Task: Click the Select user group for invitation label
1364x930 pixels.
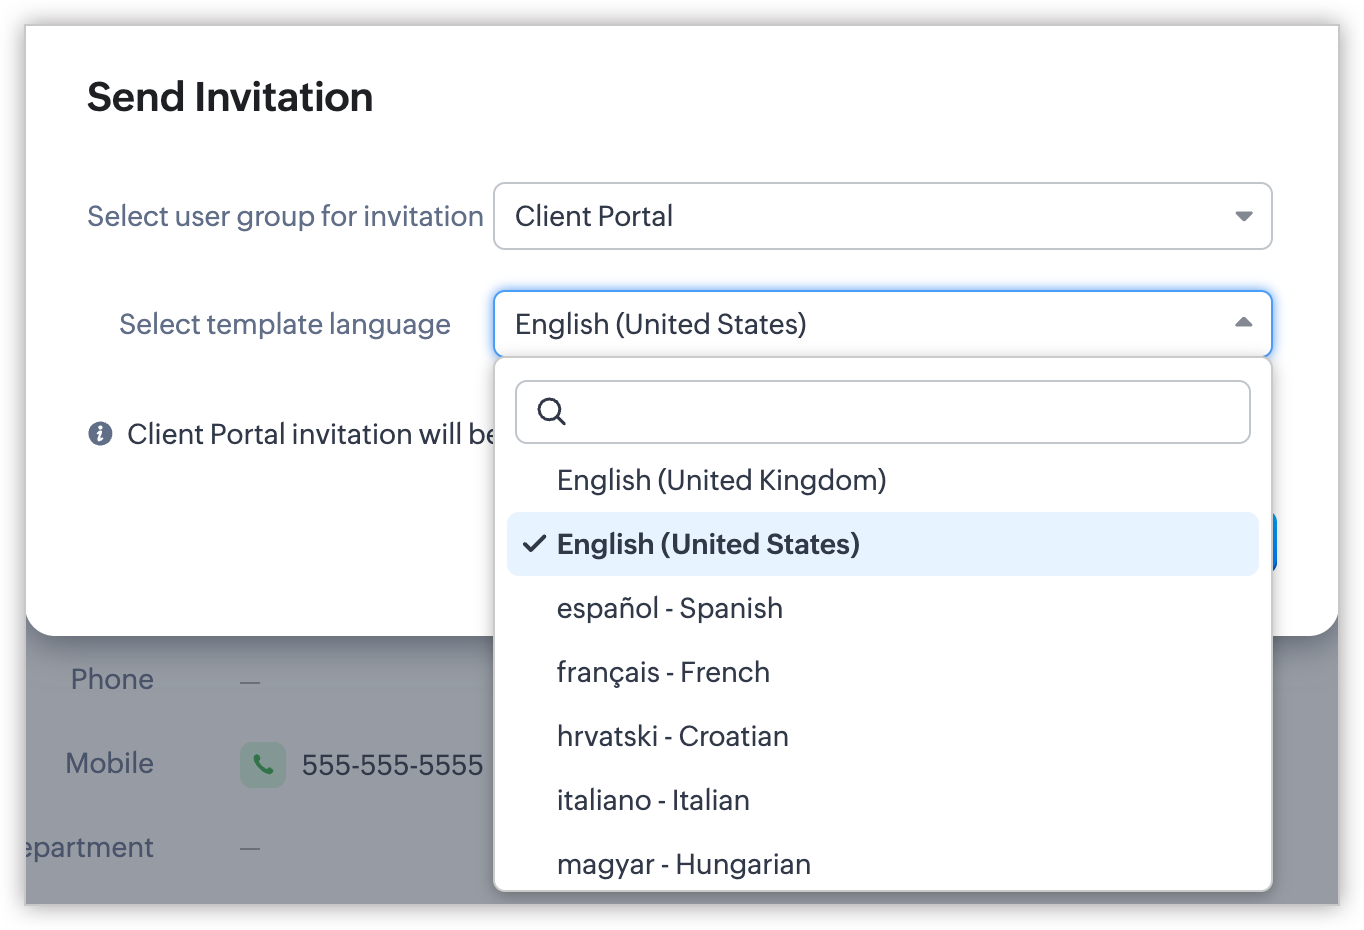Action: click(x=285, y=216)
